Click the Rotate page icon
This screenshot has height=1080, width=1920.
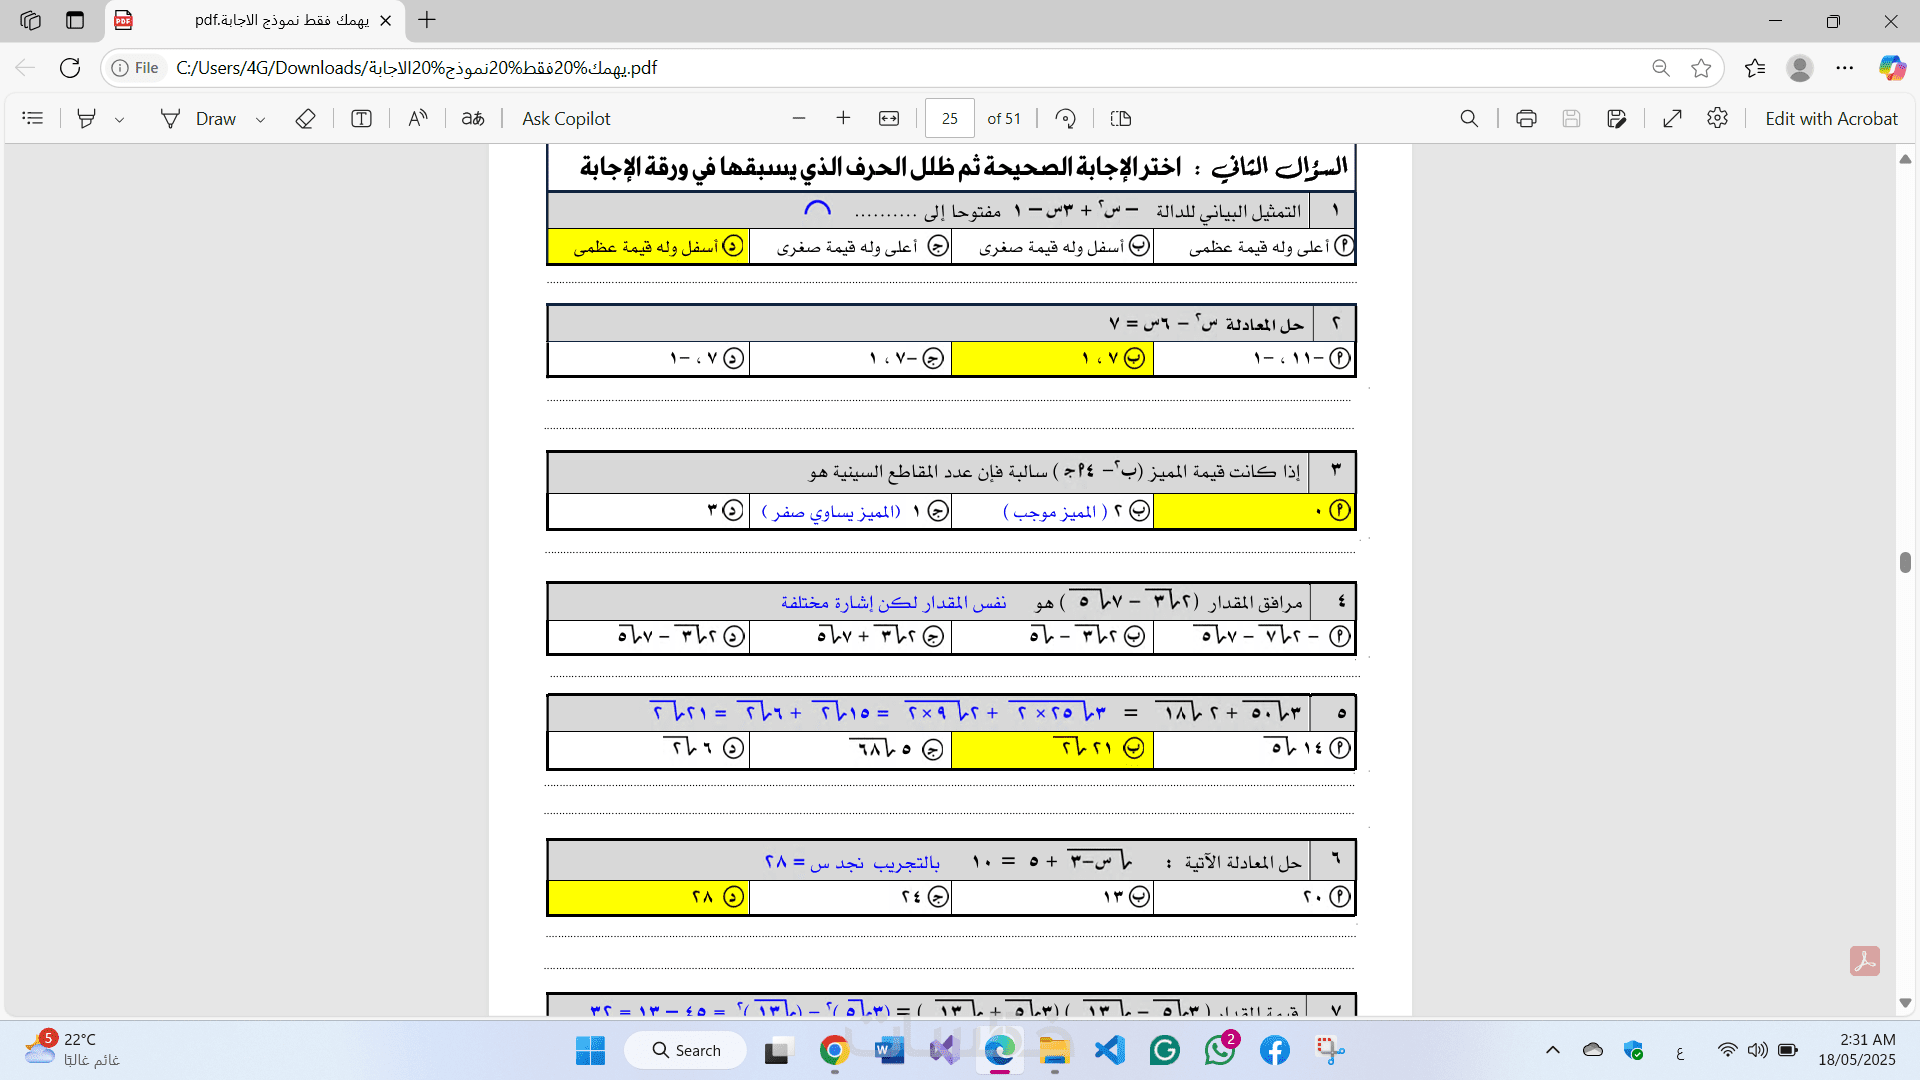point(1065,119)
